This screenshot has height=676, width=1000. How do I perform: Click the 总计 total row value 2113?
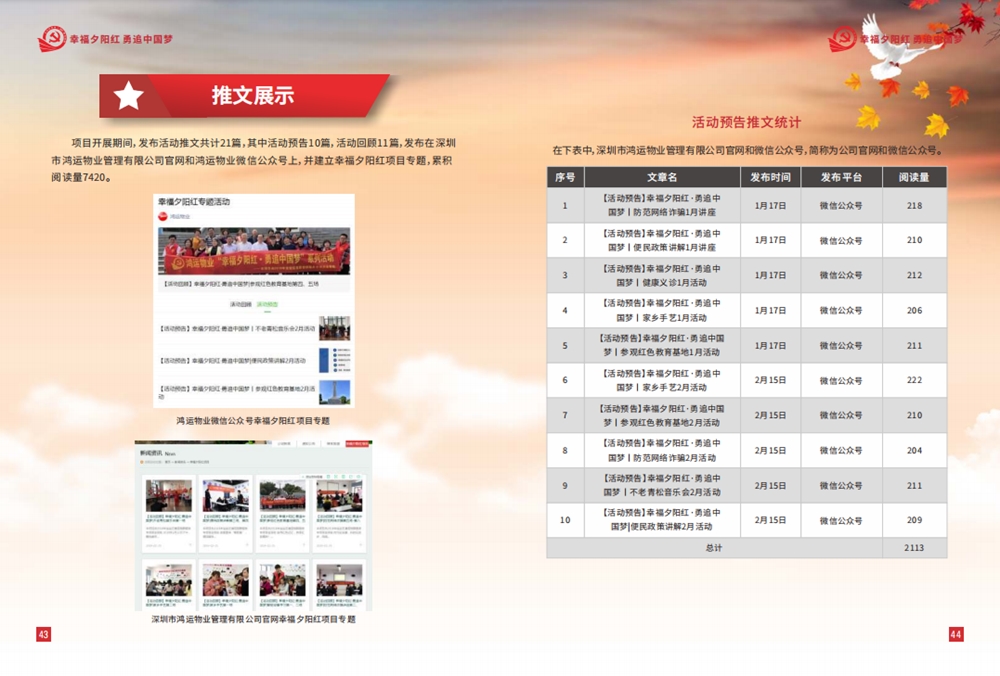click(914, 548)
